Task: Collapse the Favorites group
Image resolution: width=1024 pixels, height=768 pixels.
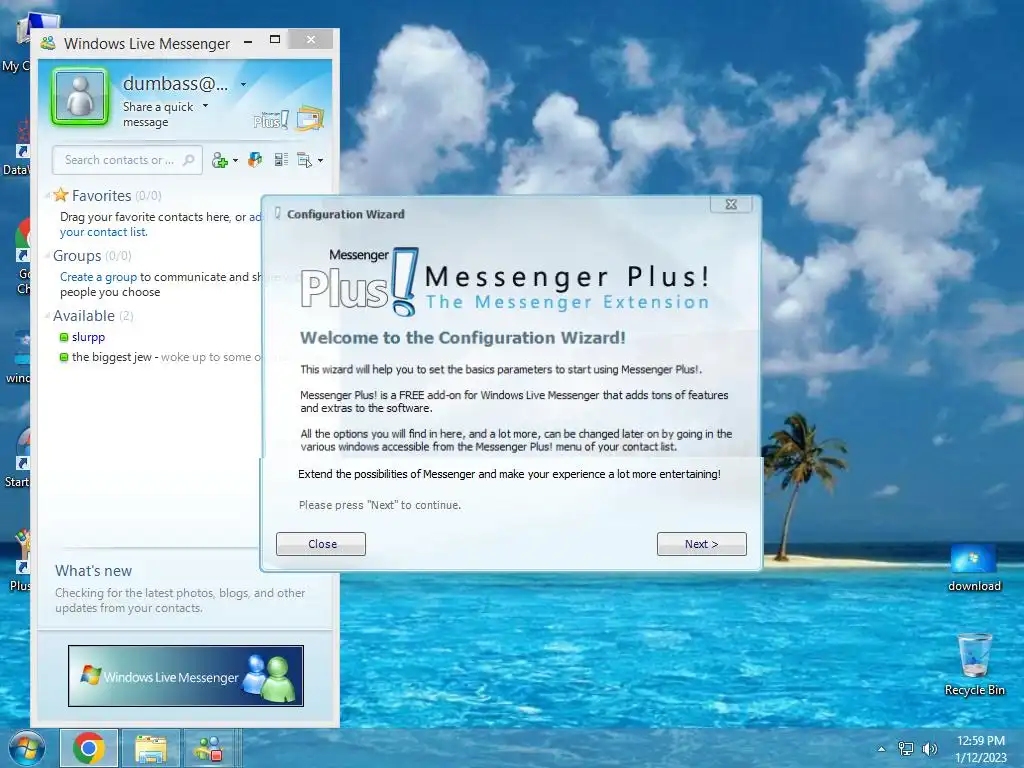Action: click(48, 195)
